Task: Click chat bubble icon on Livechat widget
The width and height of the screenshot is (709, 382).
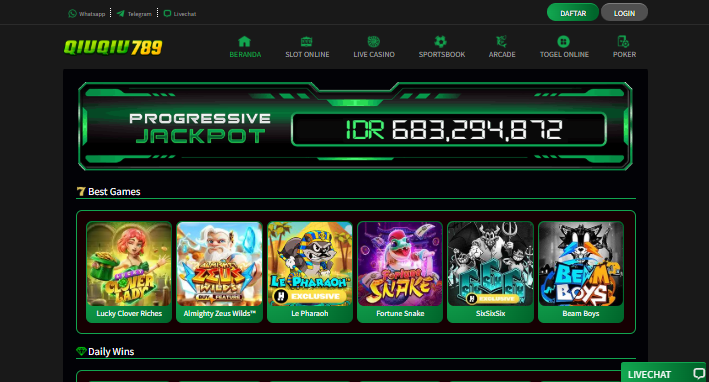Action: (699, 373)
